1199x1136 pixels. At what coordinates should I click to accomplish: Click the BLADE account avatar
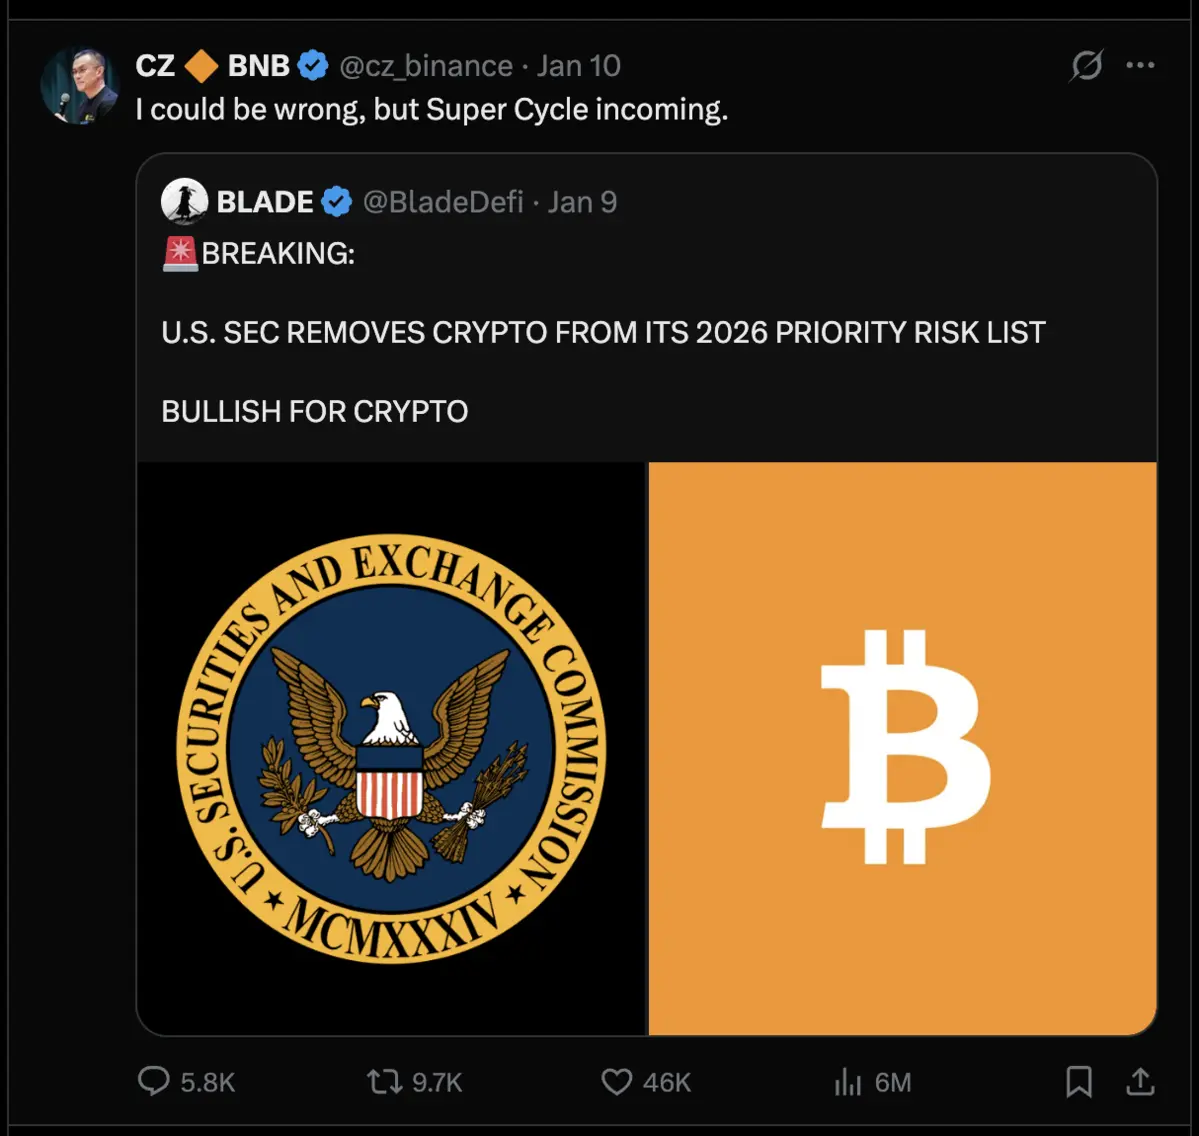point(184,202)
